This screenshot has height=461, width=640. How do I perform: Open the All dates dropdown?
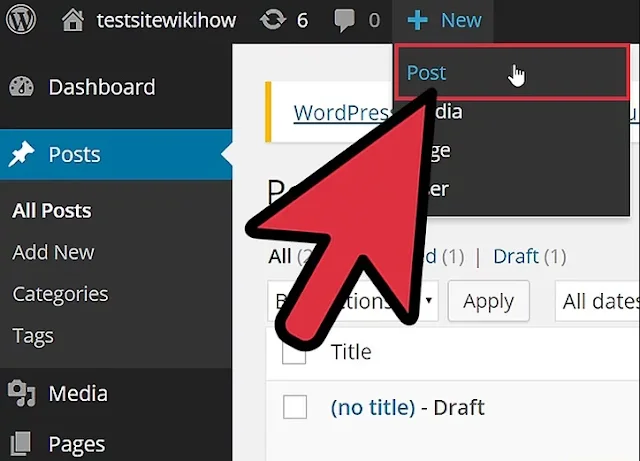click(597, 301)
